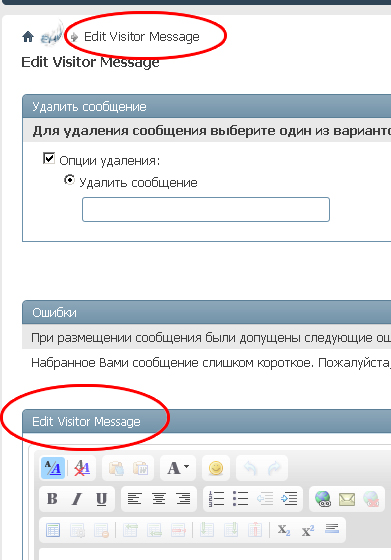The height and width of the screenshot is (560, 391).
Task: Insert a bulleted list
Action: [x=240, y=499]
